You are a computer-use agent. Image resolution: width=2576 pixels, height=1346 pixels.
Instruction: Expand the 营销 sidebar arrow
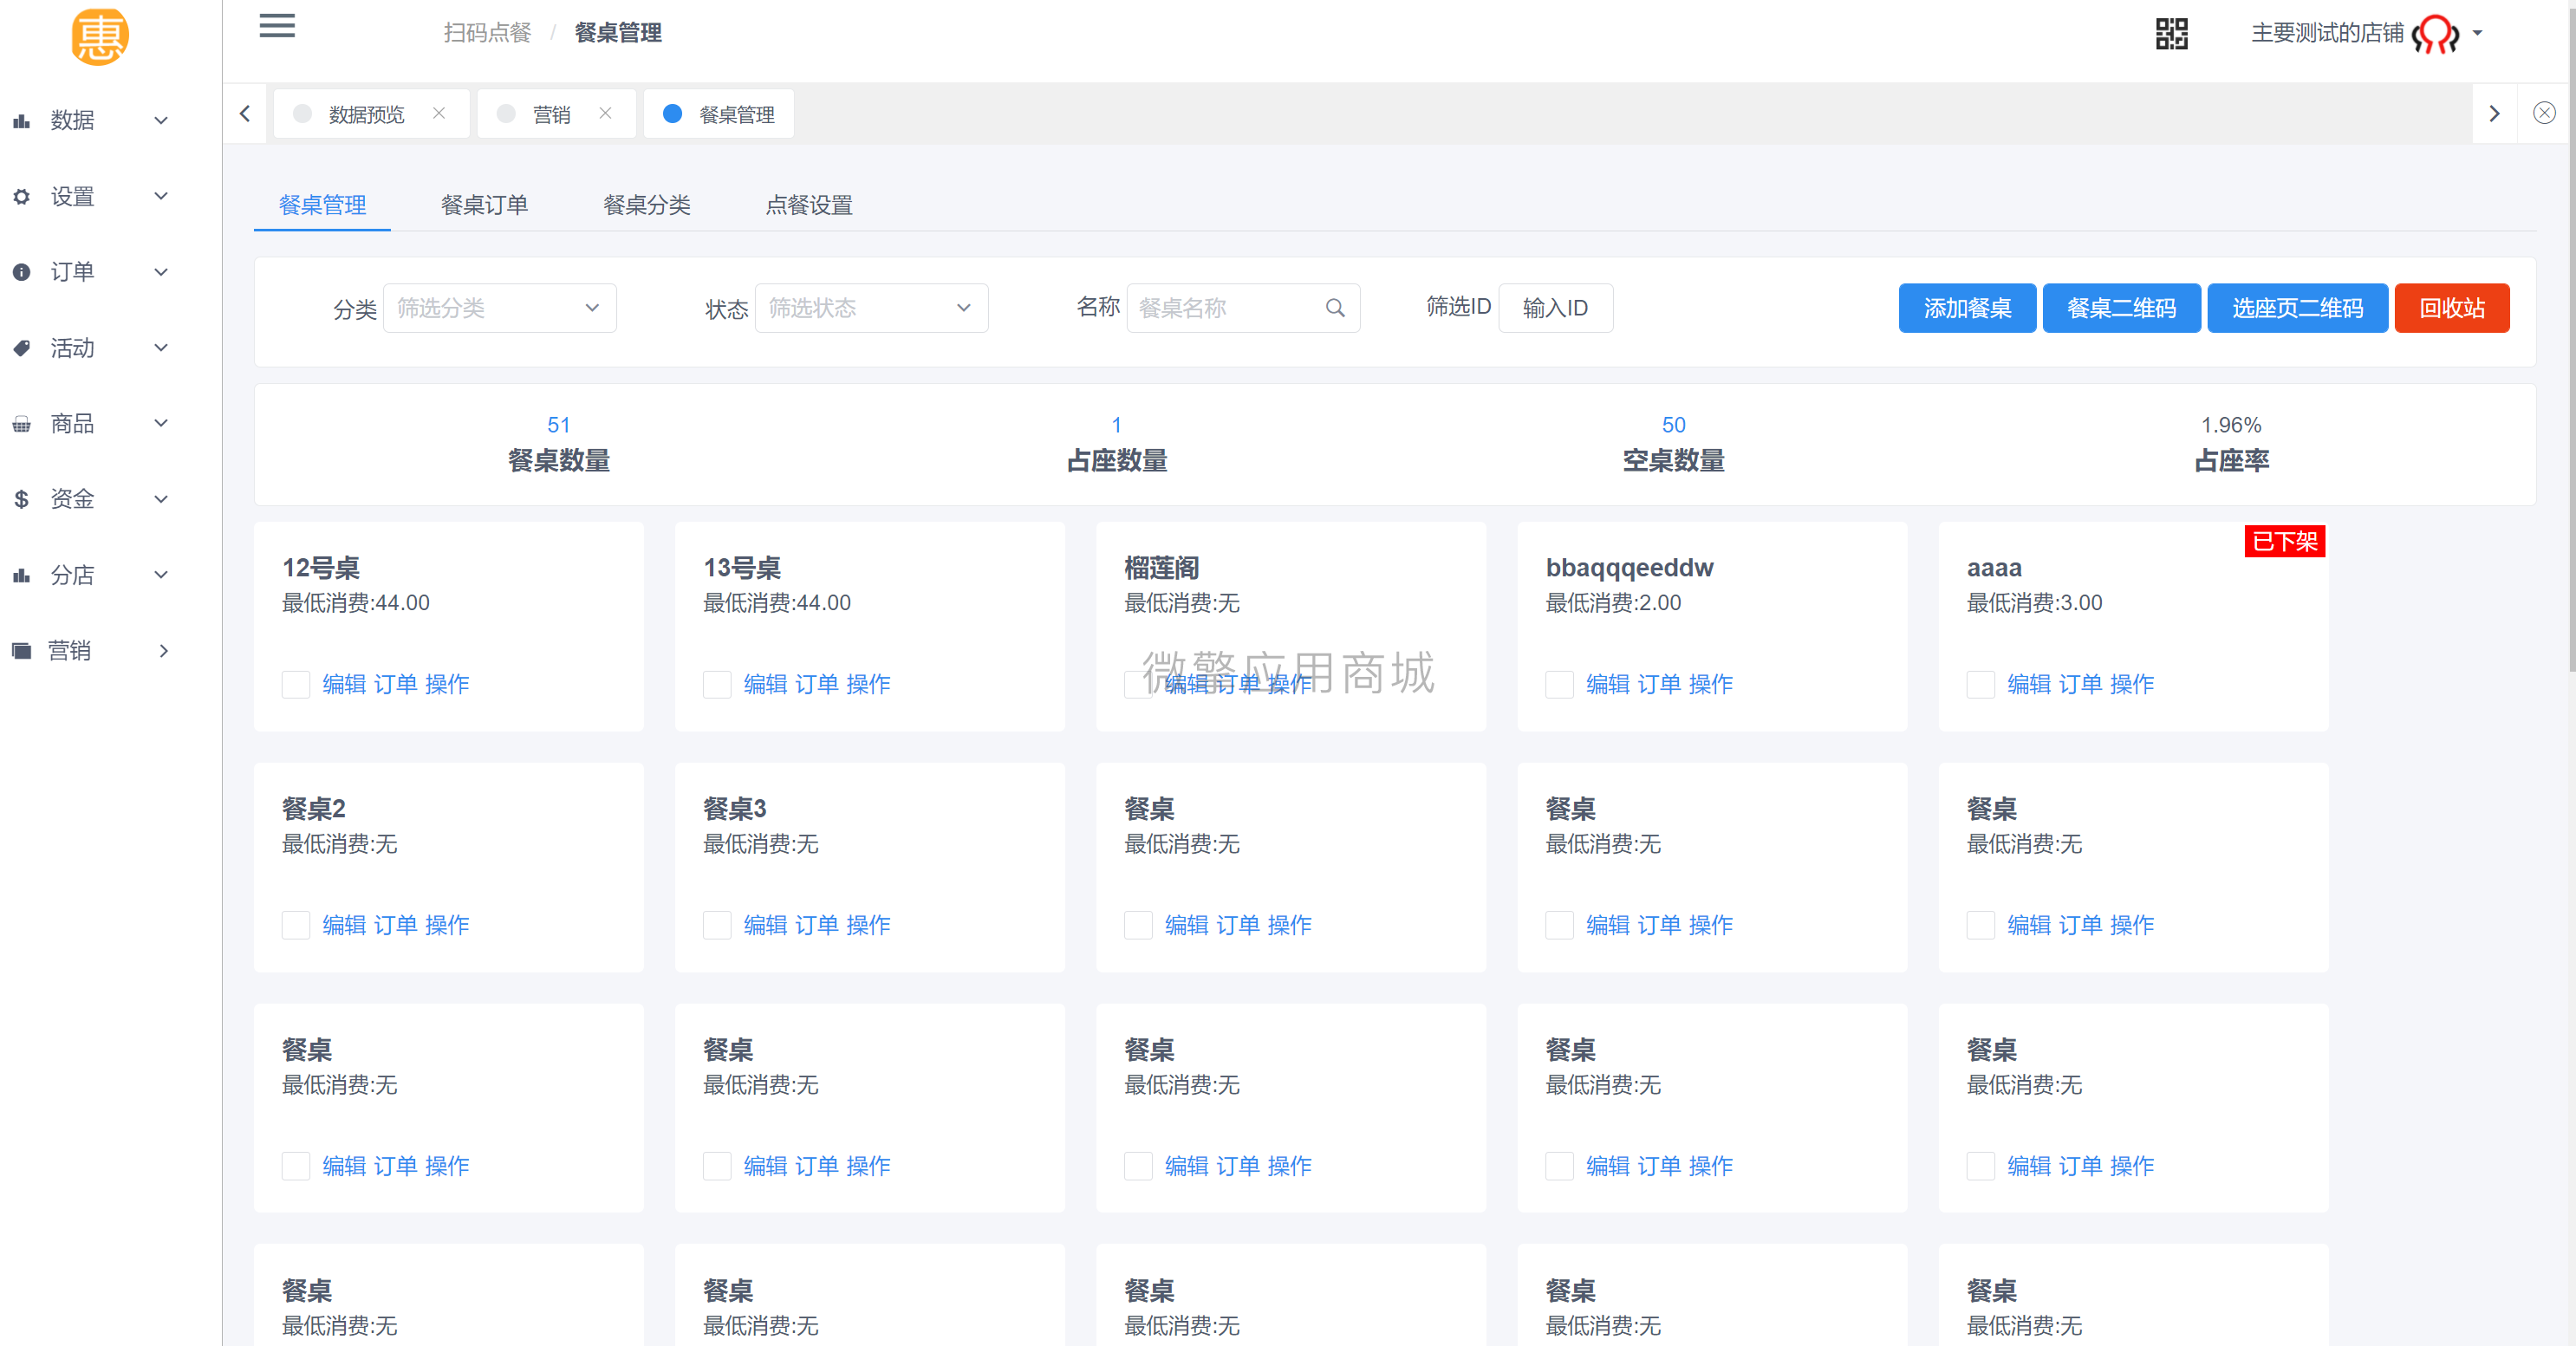[164, 651]
